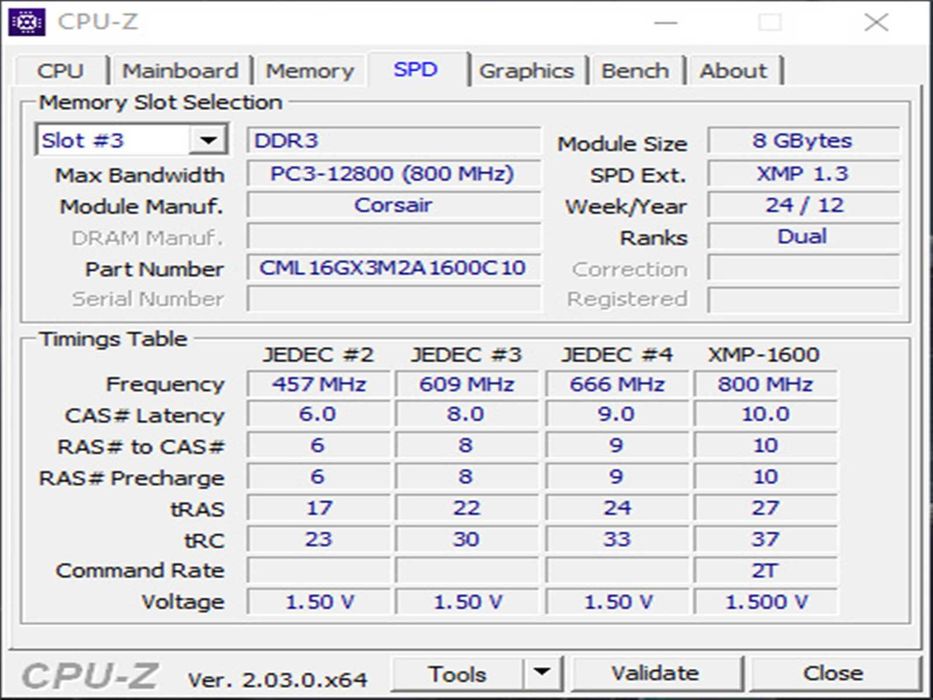
Task: Click the tRAS value 17
Action: (319, 508)
